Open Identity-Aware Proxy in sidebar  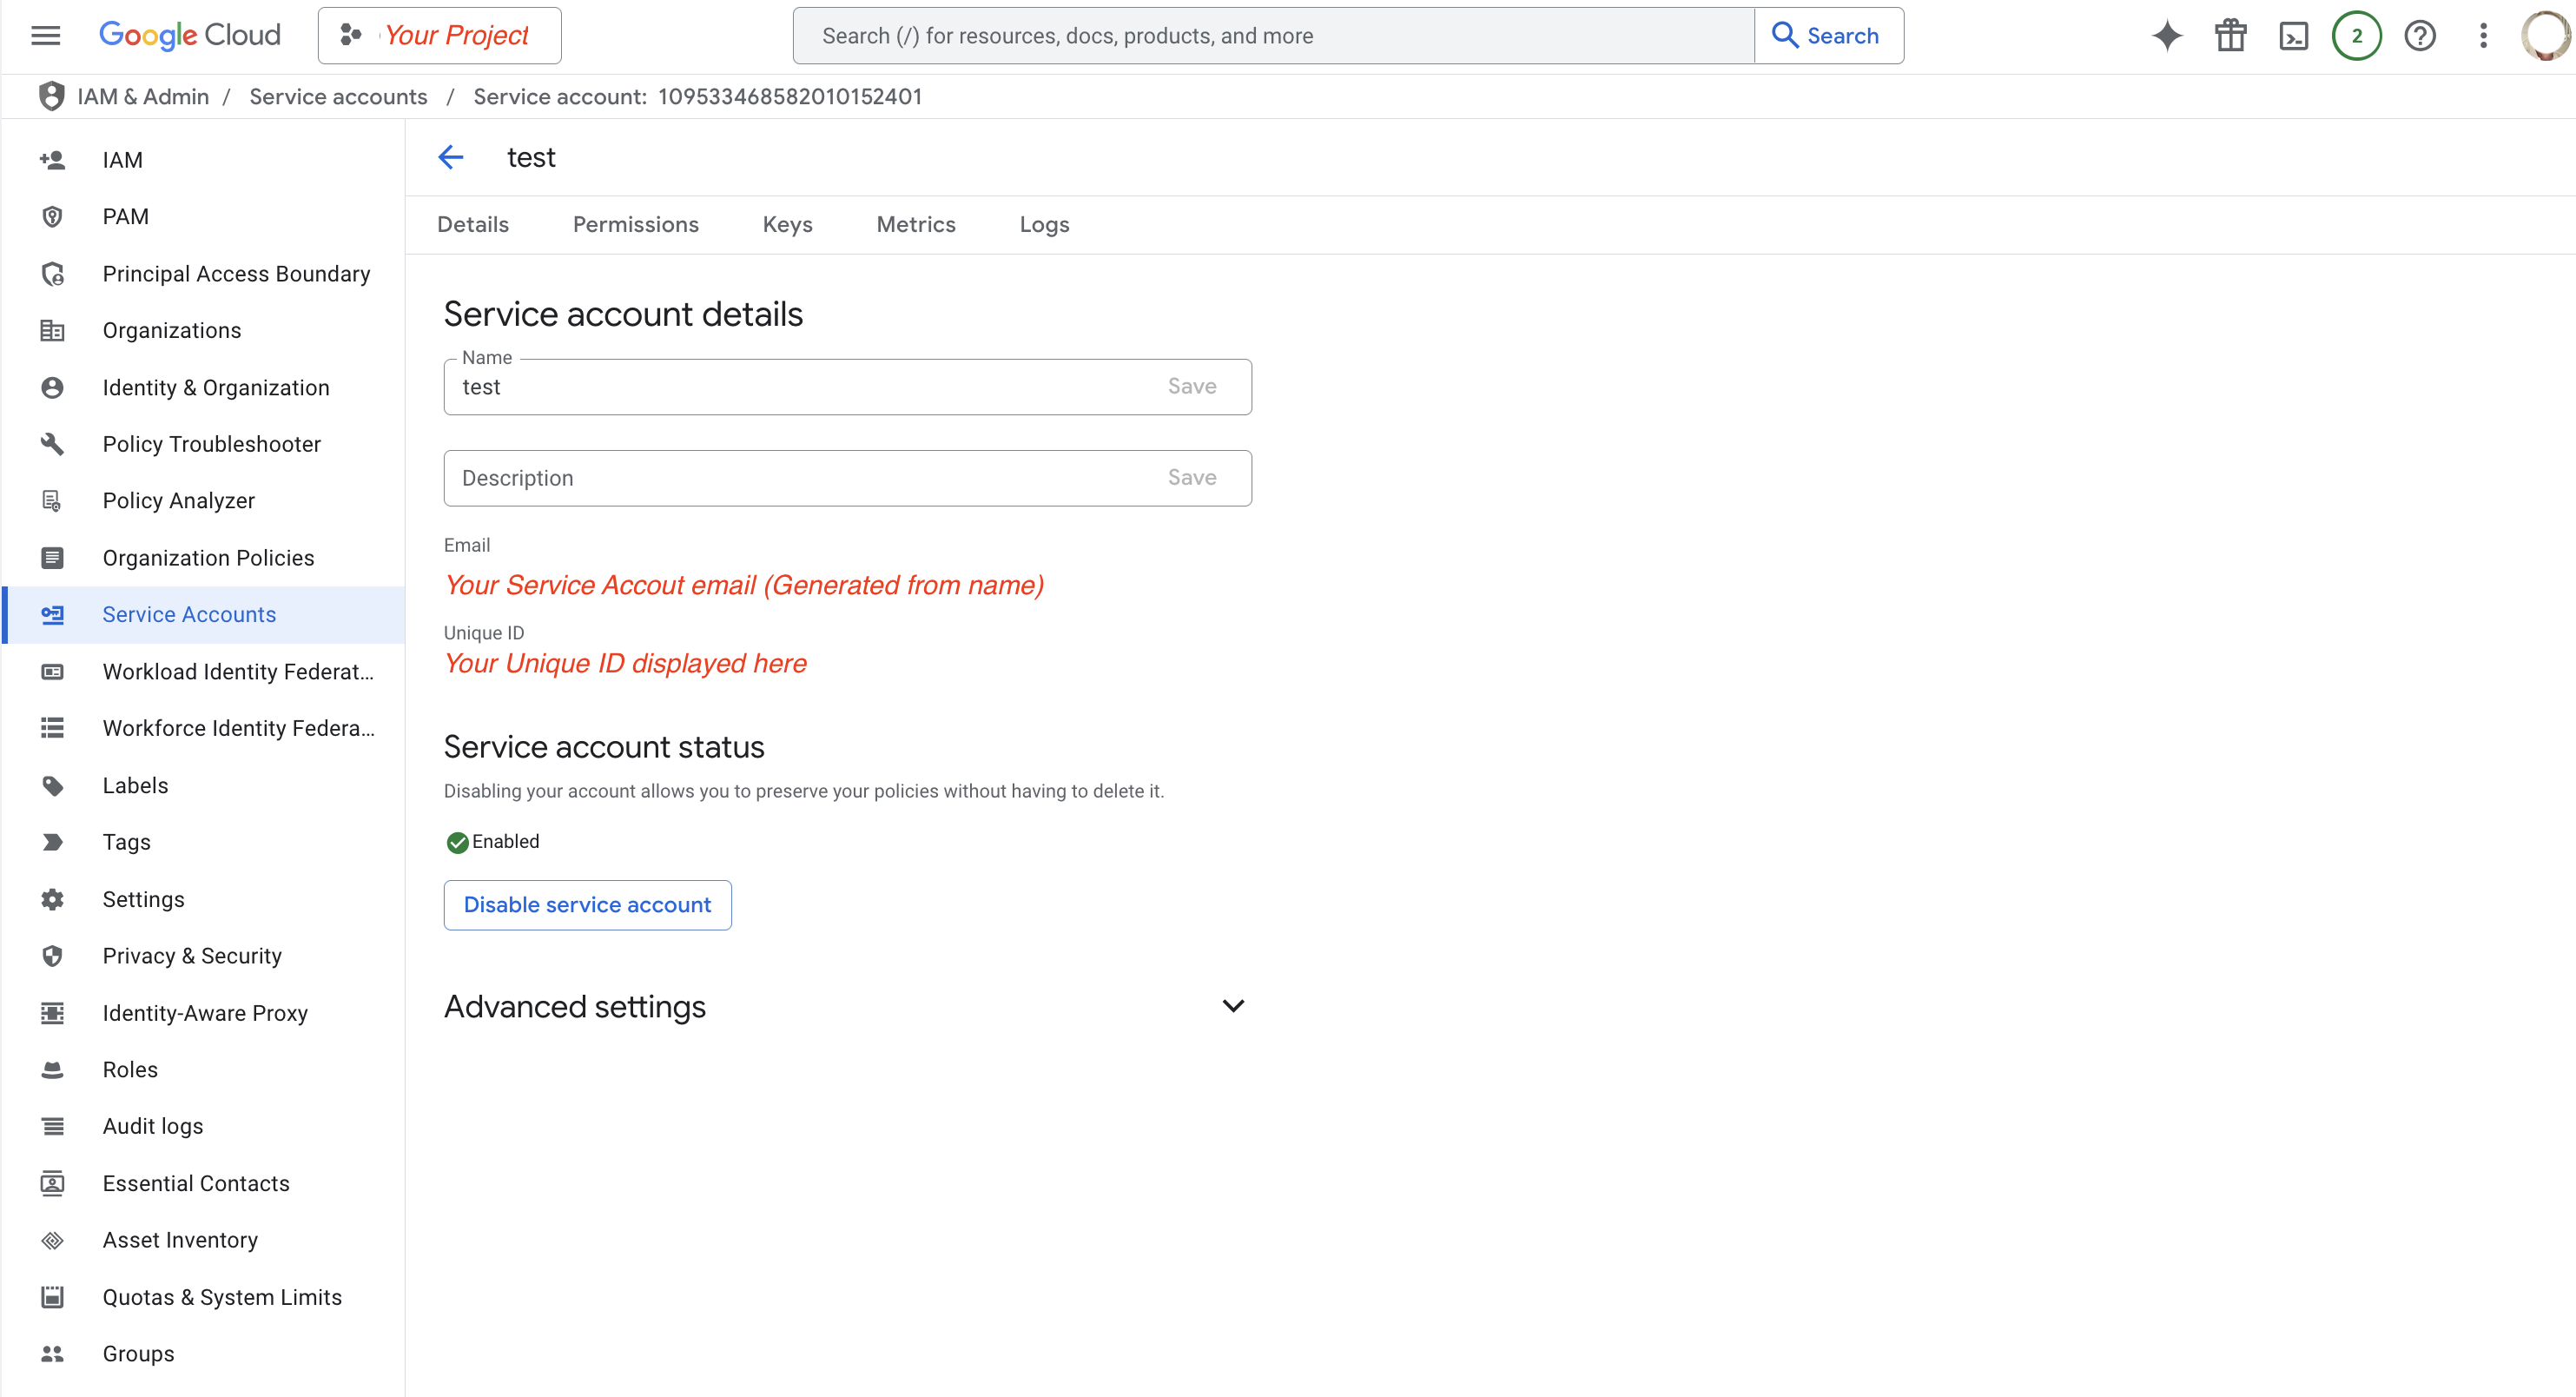pos(204,1013)
